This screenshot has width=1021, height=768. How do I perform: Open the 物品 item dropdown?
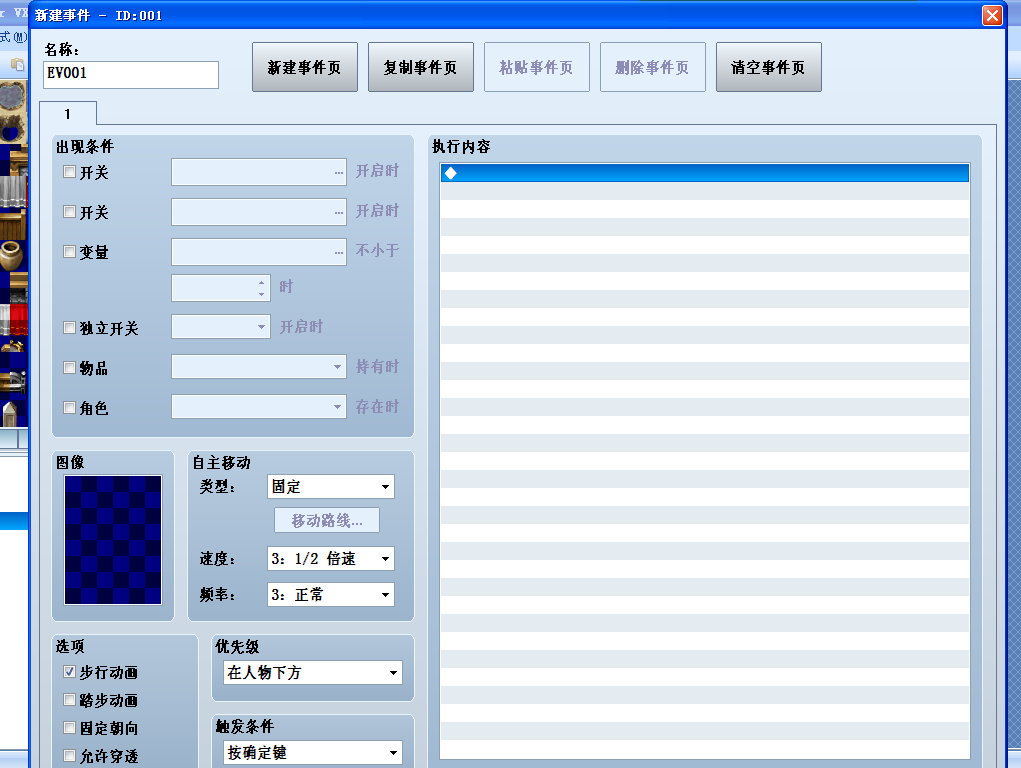[259, 367]
